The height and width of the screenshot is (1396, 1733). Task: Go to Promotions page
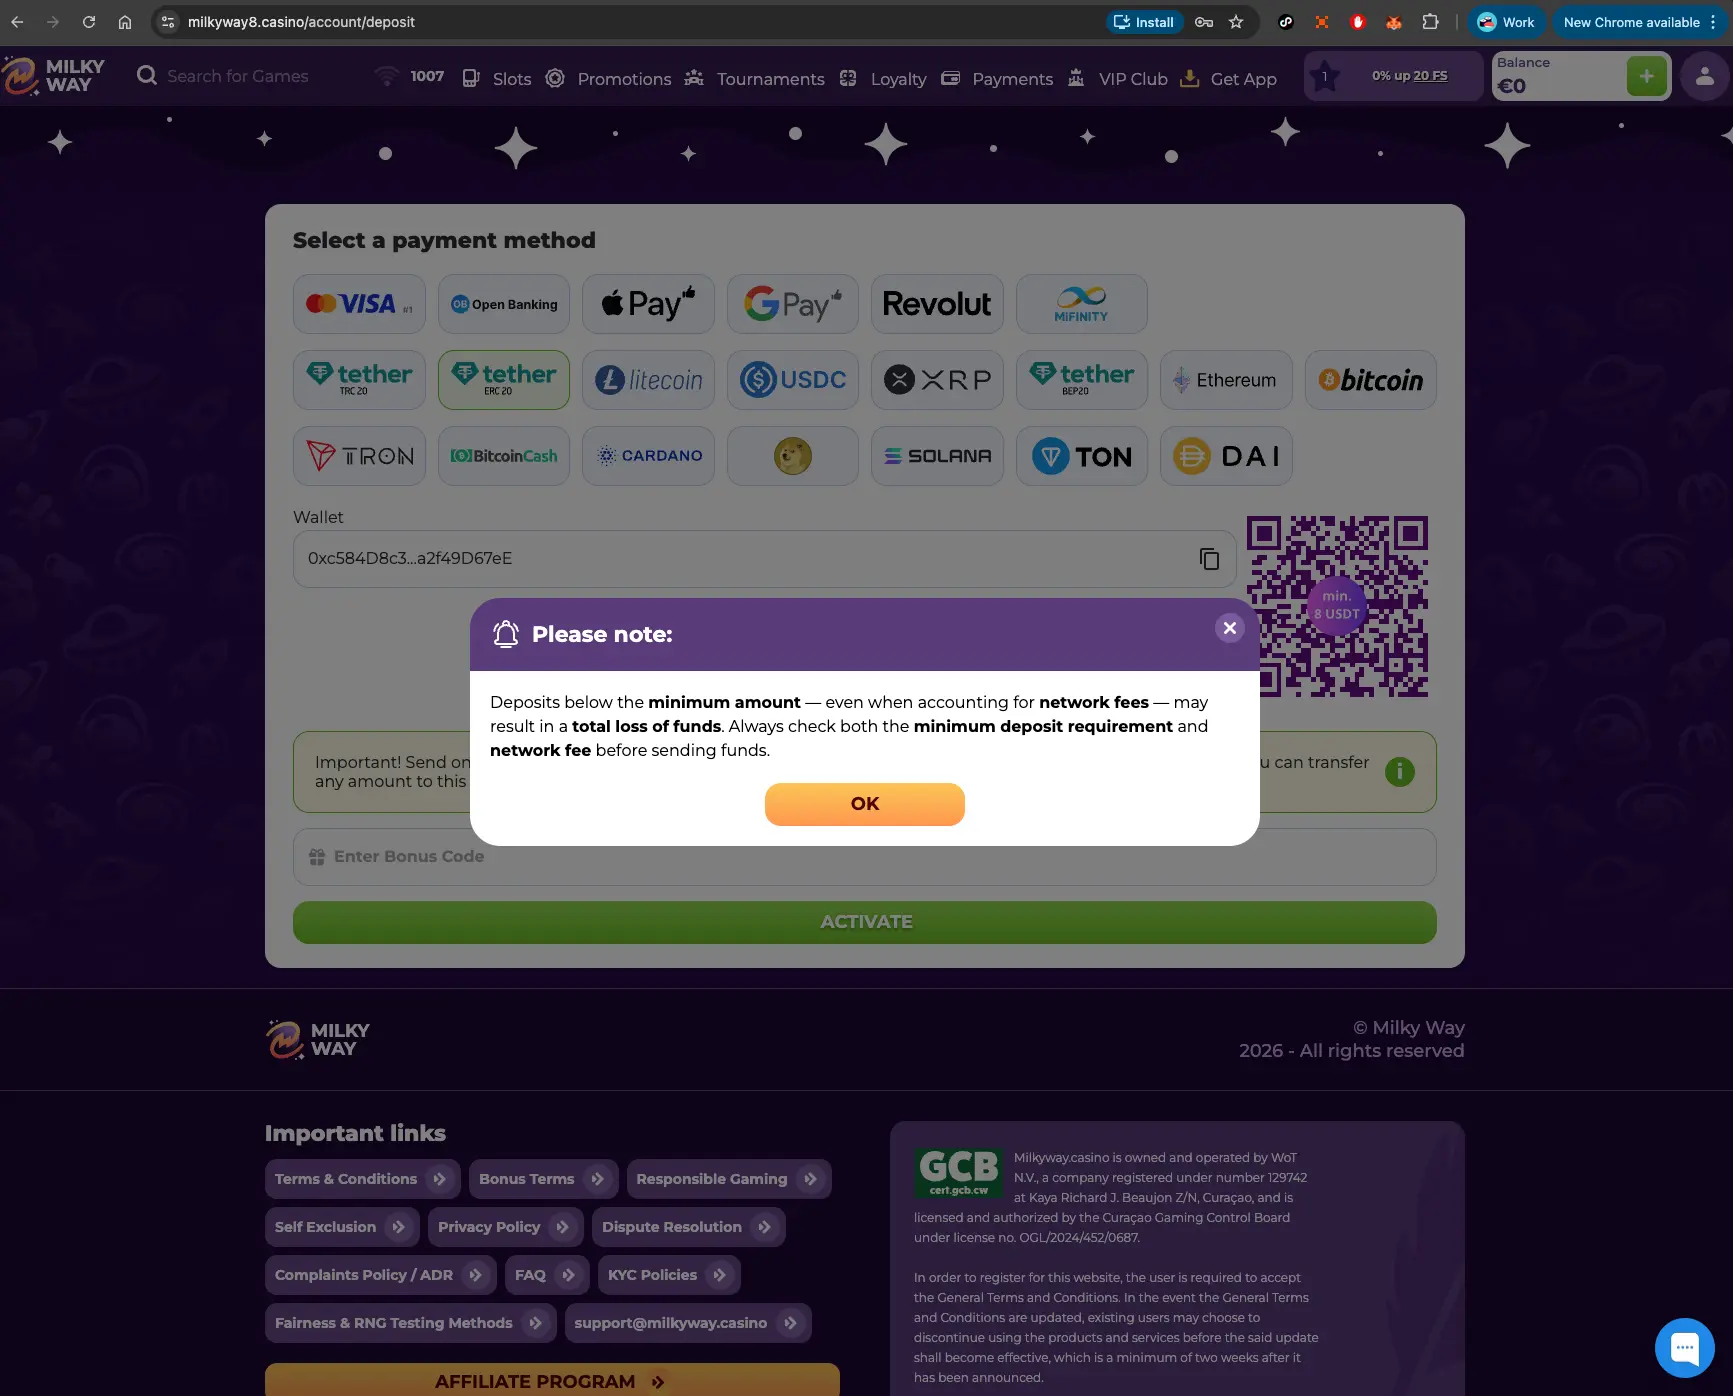click(x=608, y=79)
